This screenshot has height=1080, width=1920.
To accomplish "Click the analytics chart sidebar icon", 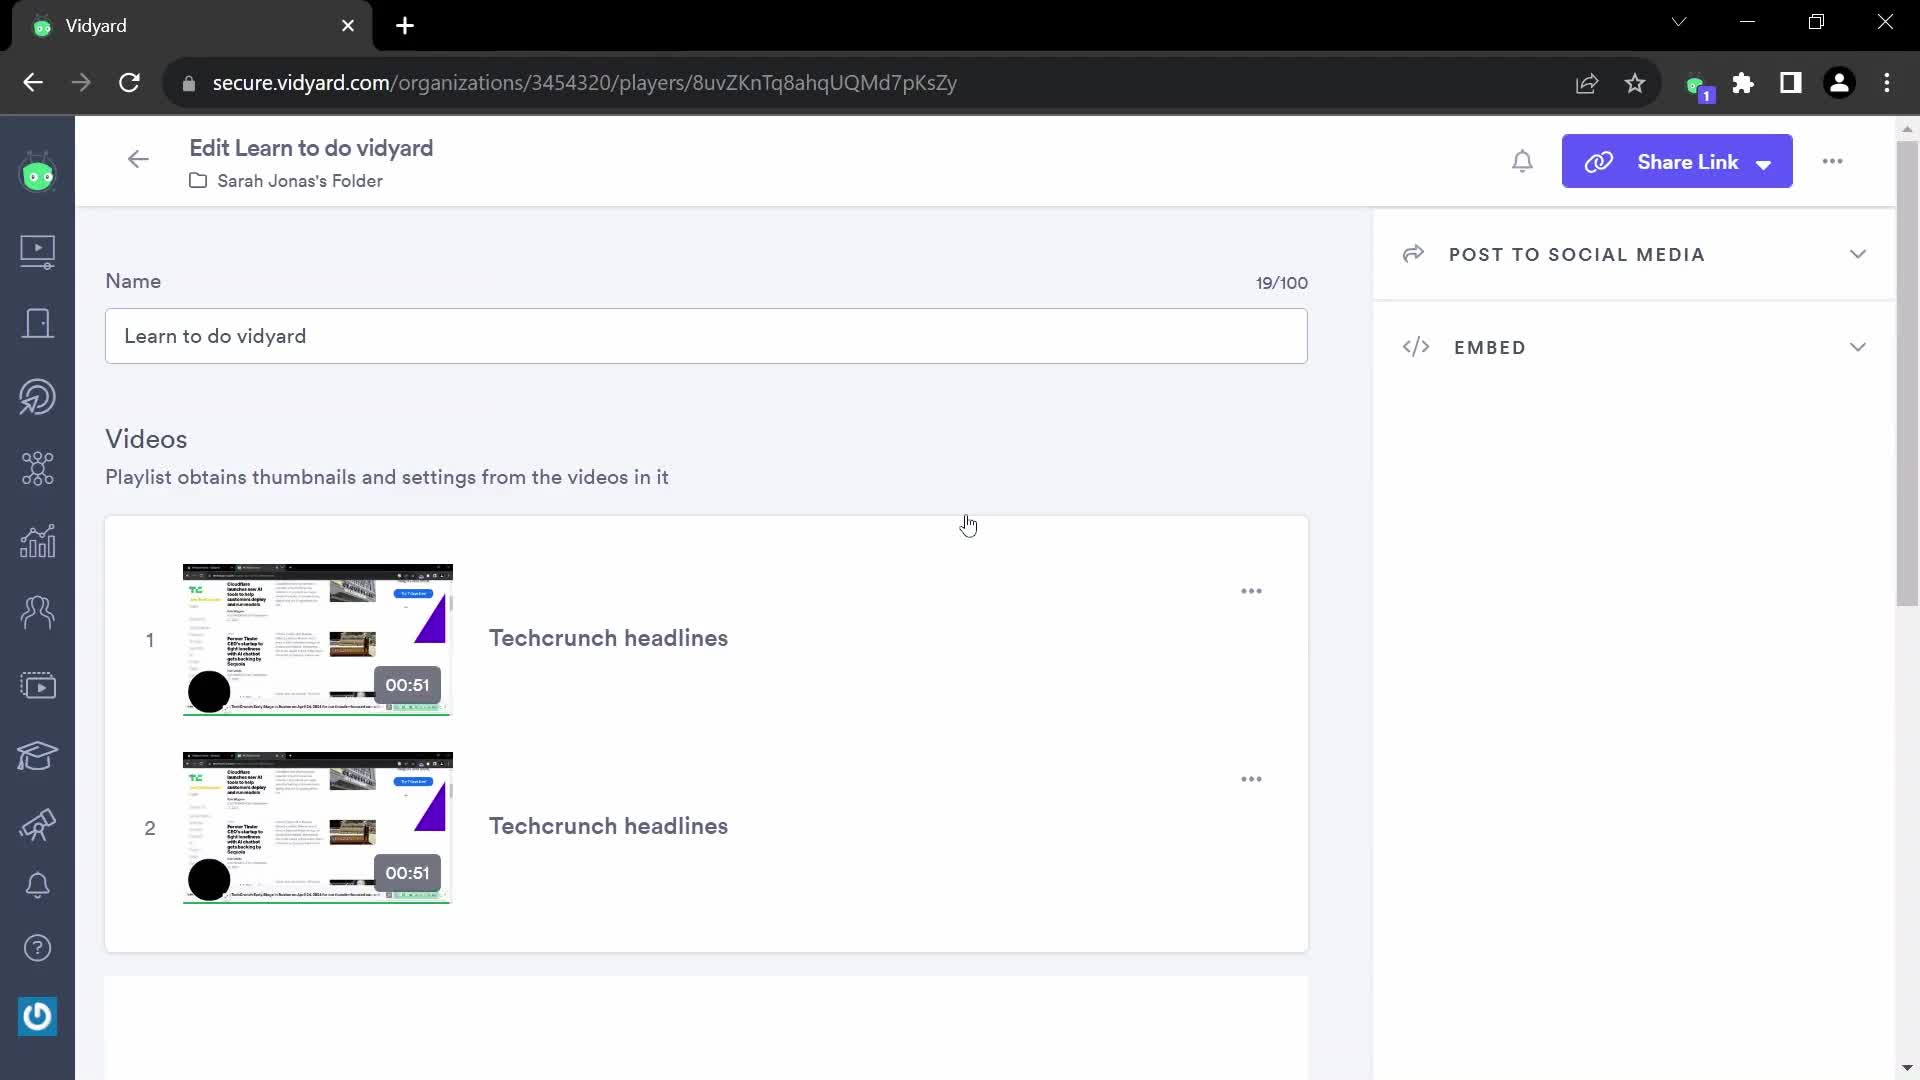I will pyautogui.click(x=37, y=541).
